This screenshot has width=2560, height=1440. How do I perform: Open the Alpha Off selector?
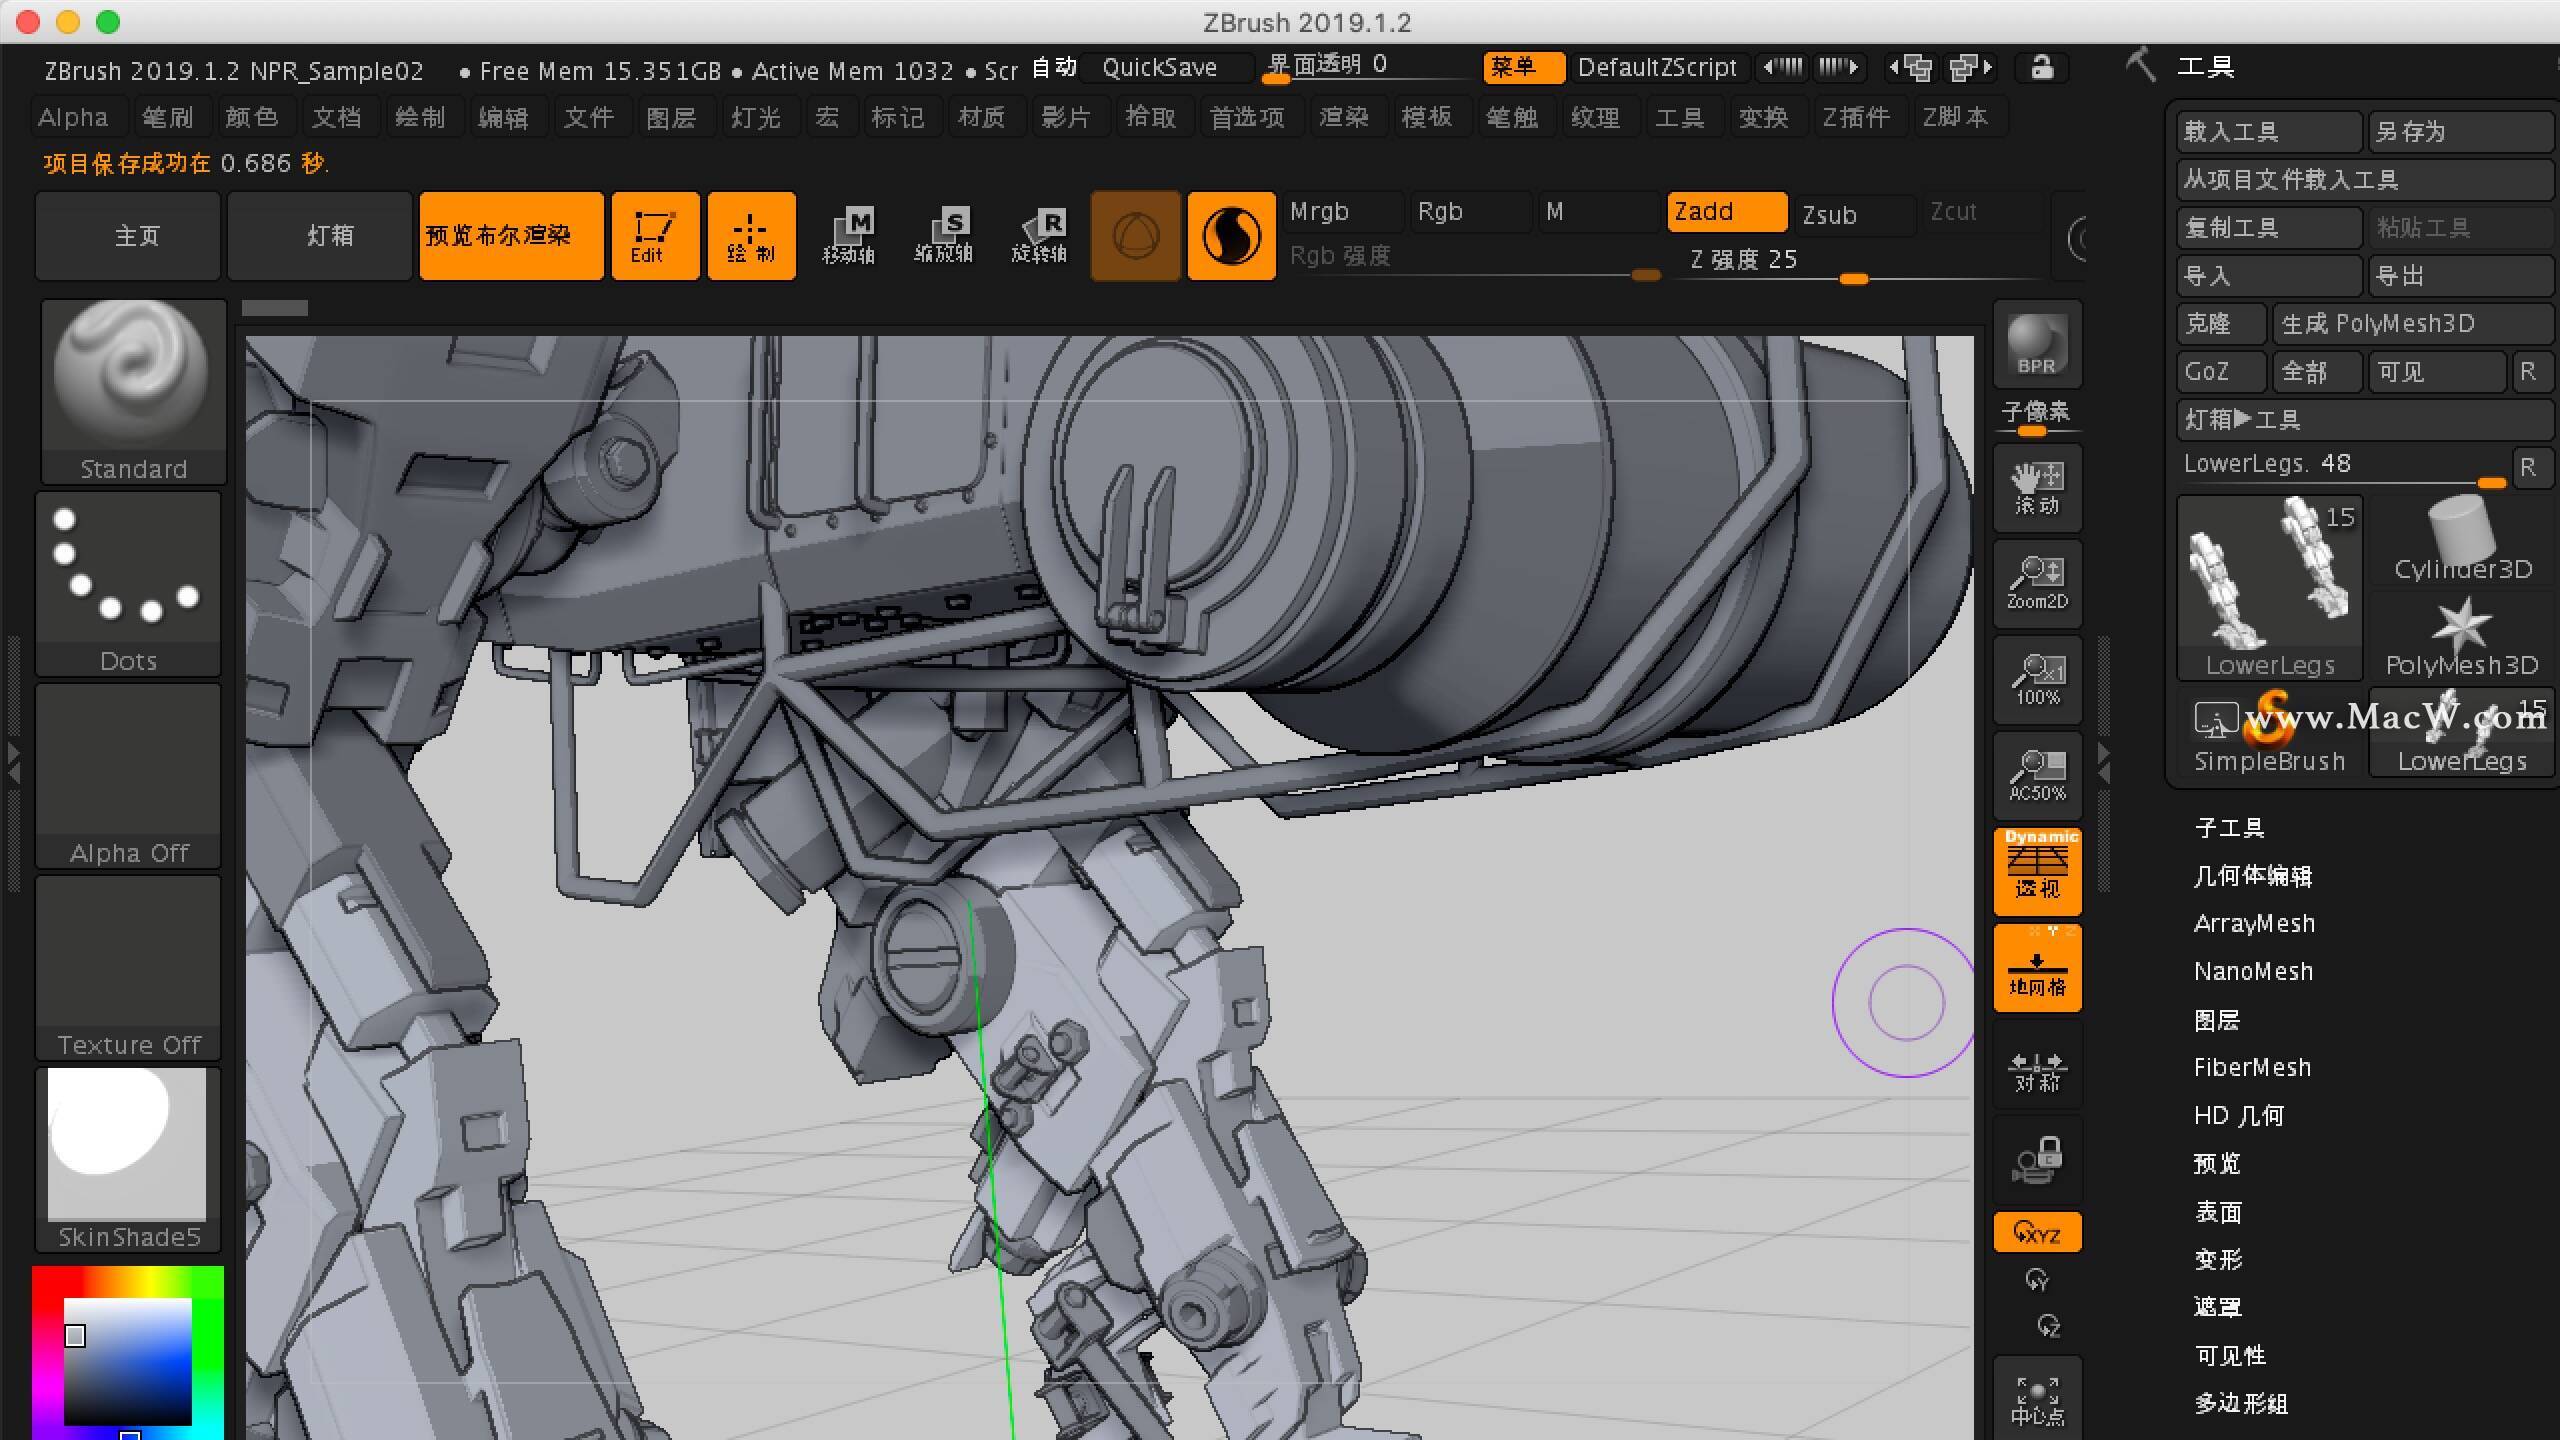(128, 775)
